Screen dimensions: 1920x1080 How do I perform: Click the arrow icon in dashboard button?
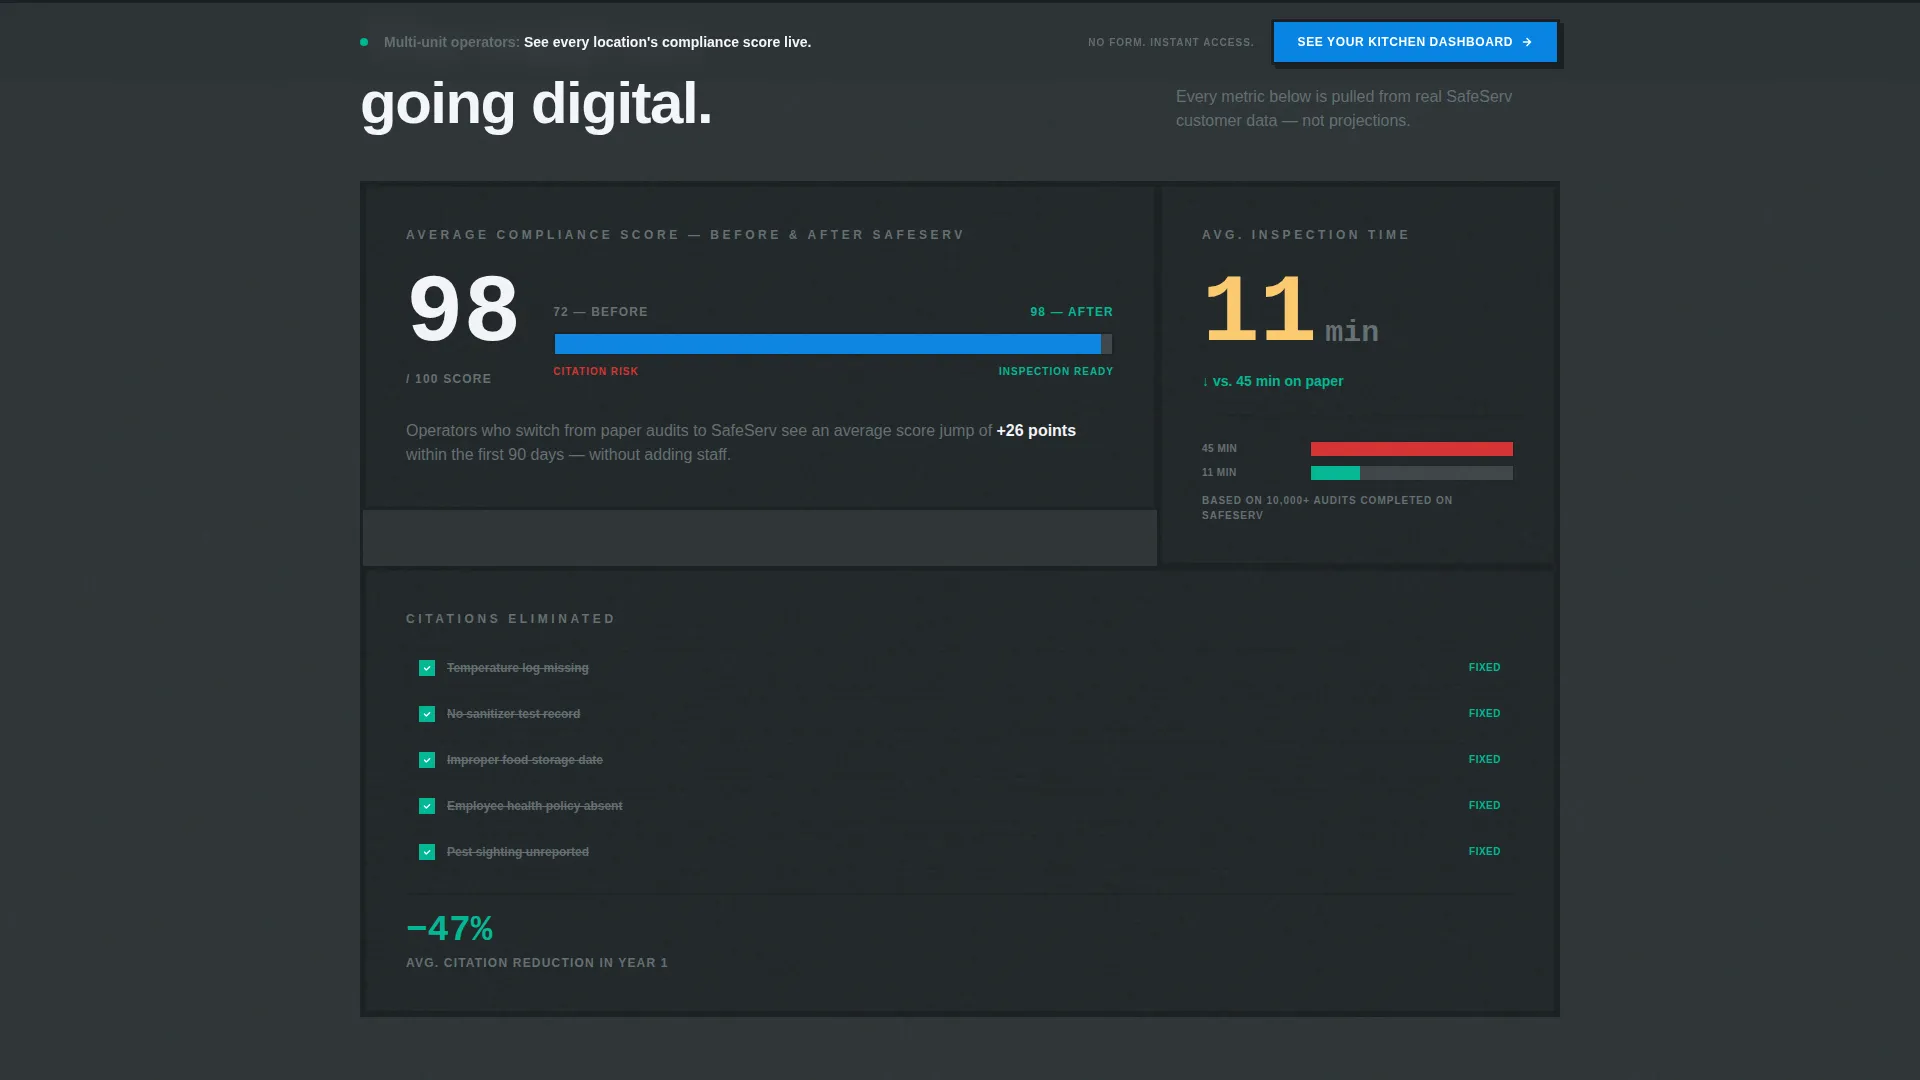(x=1527, y=42)
